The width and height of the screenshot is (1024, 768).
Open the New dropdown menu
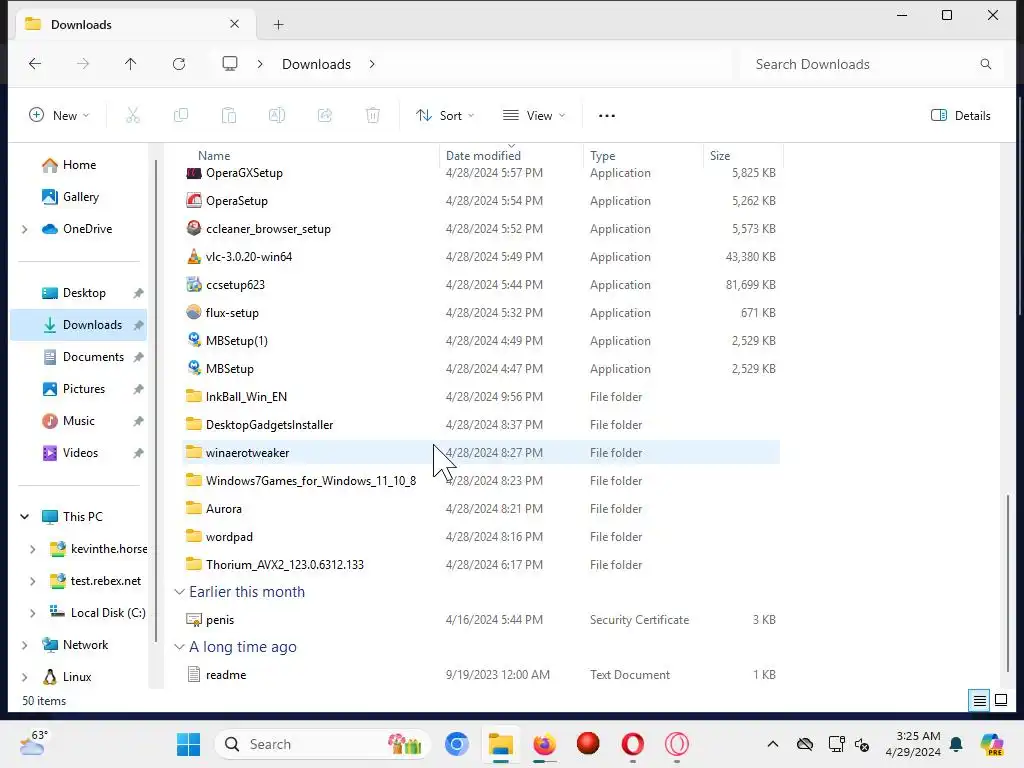tap(59, 116)
